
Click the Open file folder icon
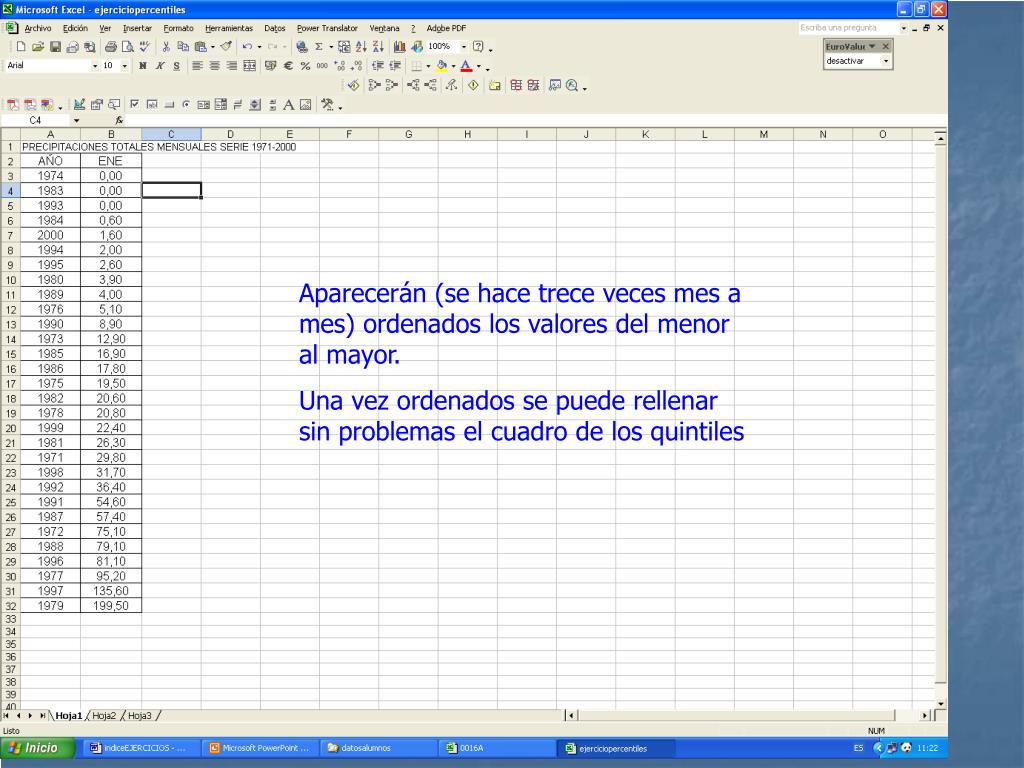38,46
